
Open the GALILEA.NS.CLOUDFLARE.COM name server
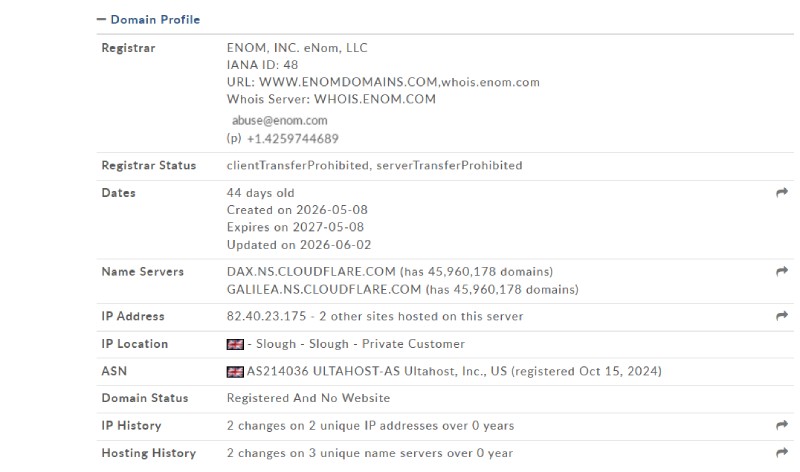[324, 289]
